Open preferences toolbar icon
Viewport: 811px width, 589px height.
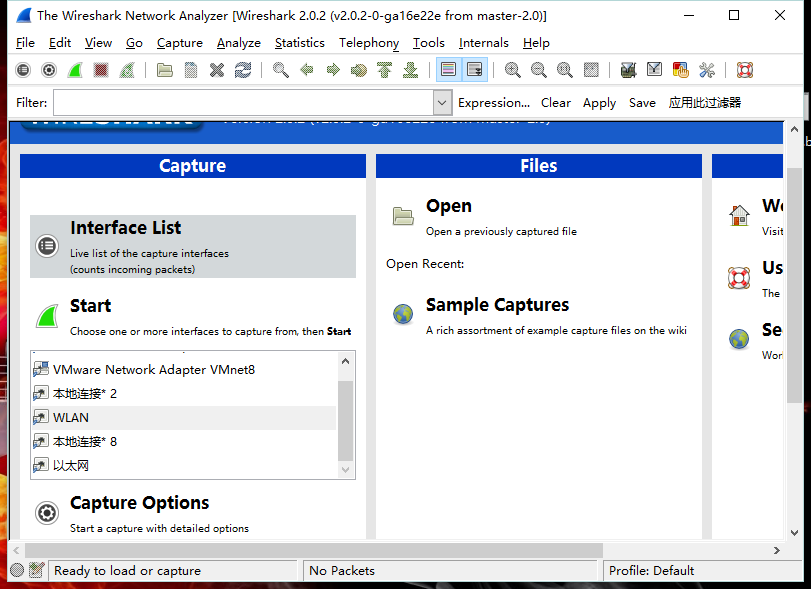(x=706, y=70)
